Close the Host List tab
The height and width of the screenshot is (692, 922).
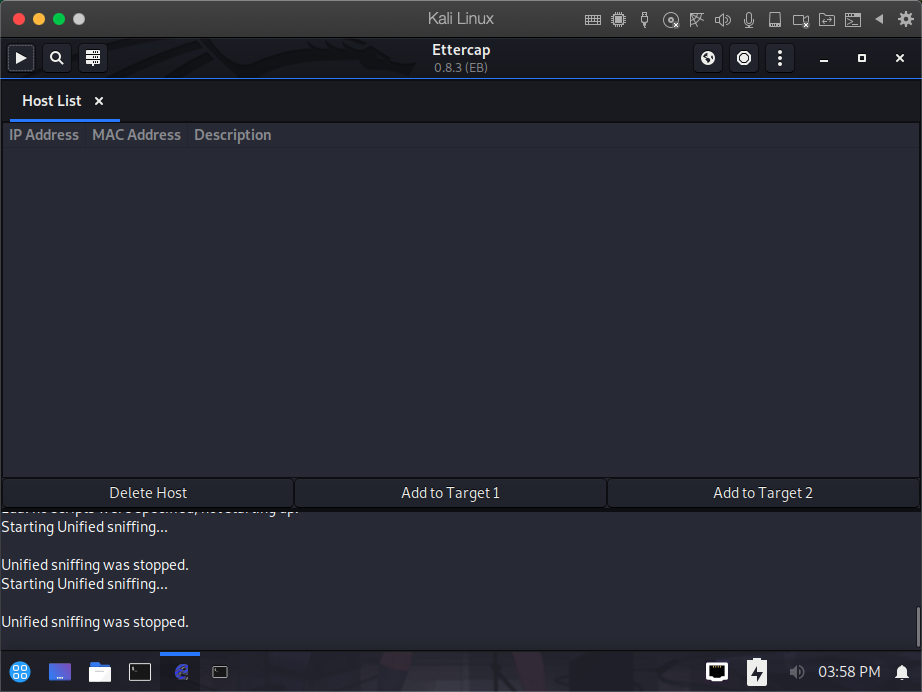click(99, 101)
